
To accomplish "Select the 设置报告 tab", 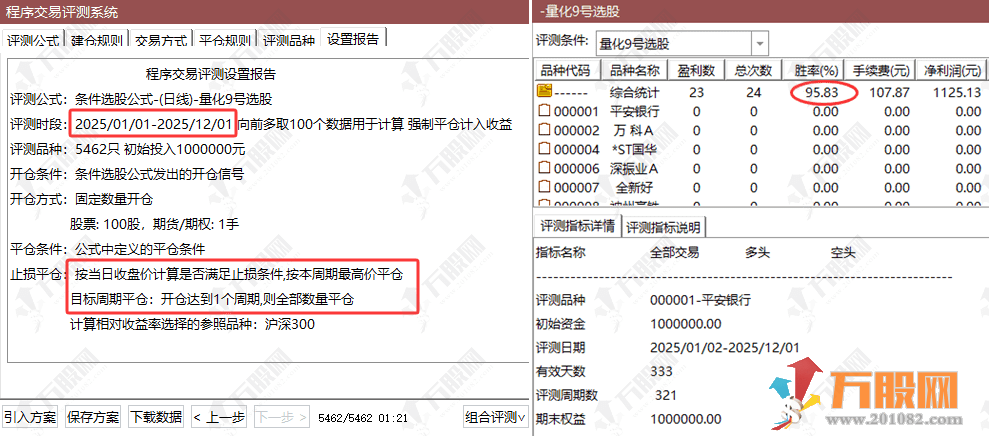I will tap(353, 38).
